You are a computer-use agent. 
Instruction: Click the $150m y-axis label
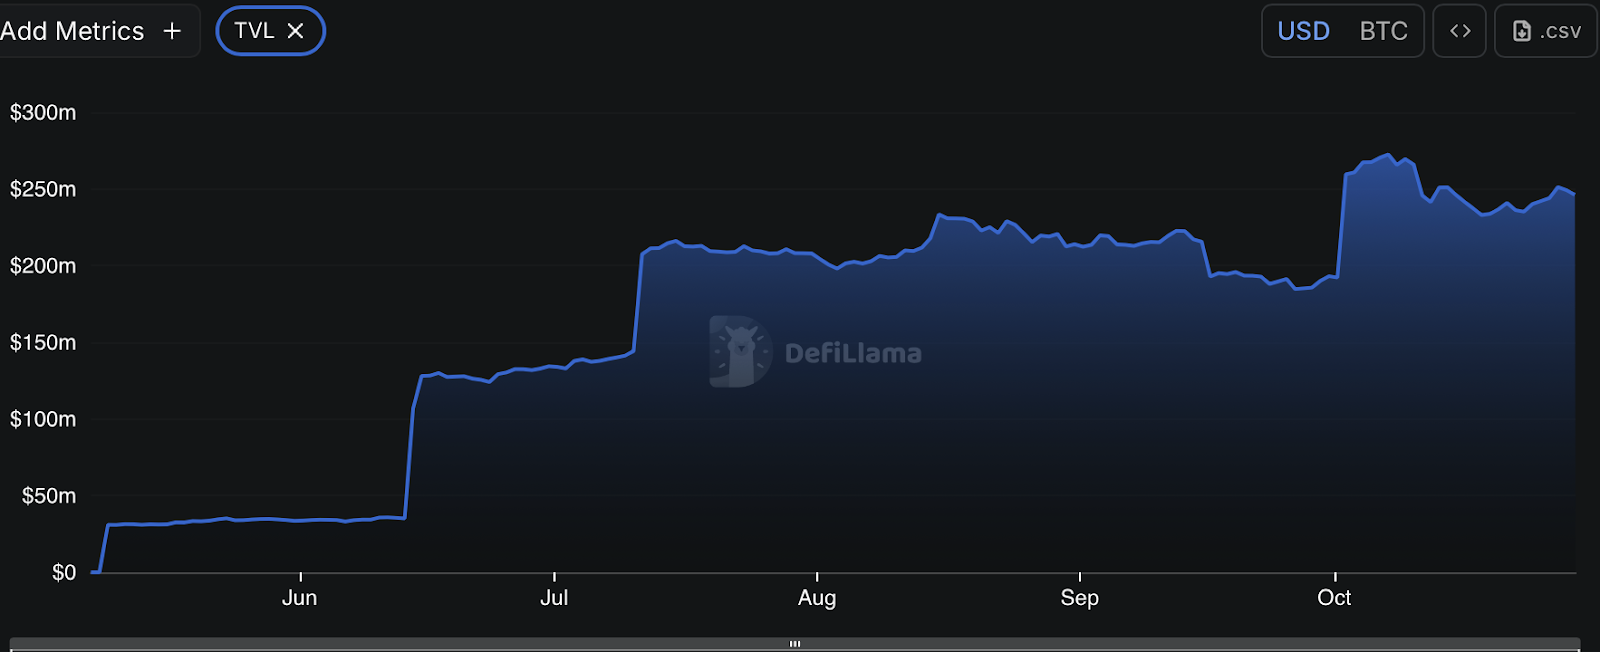point(43,342)
